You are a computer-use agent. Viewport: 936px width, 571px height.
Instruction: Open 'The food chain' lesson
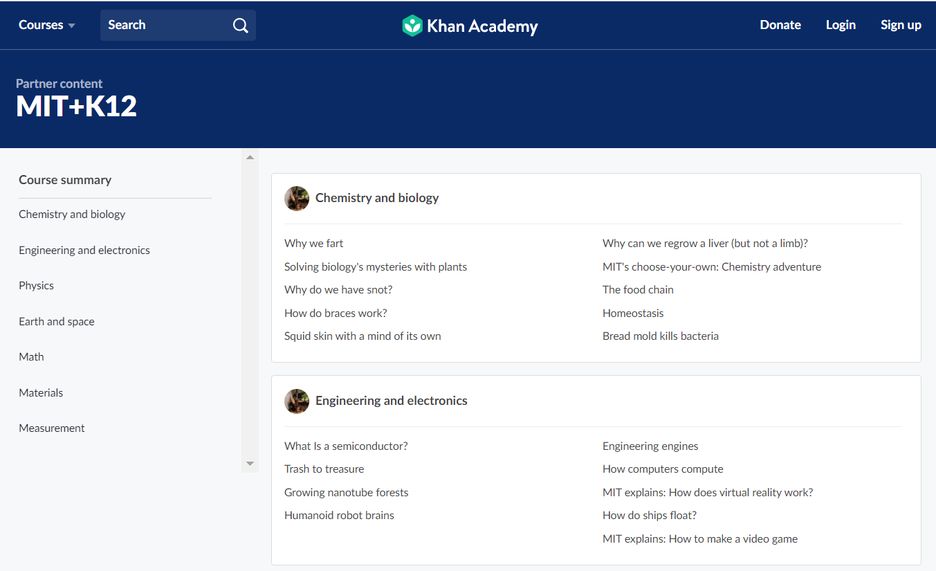(638, 290)
